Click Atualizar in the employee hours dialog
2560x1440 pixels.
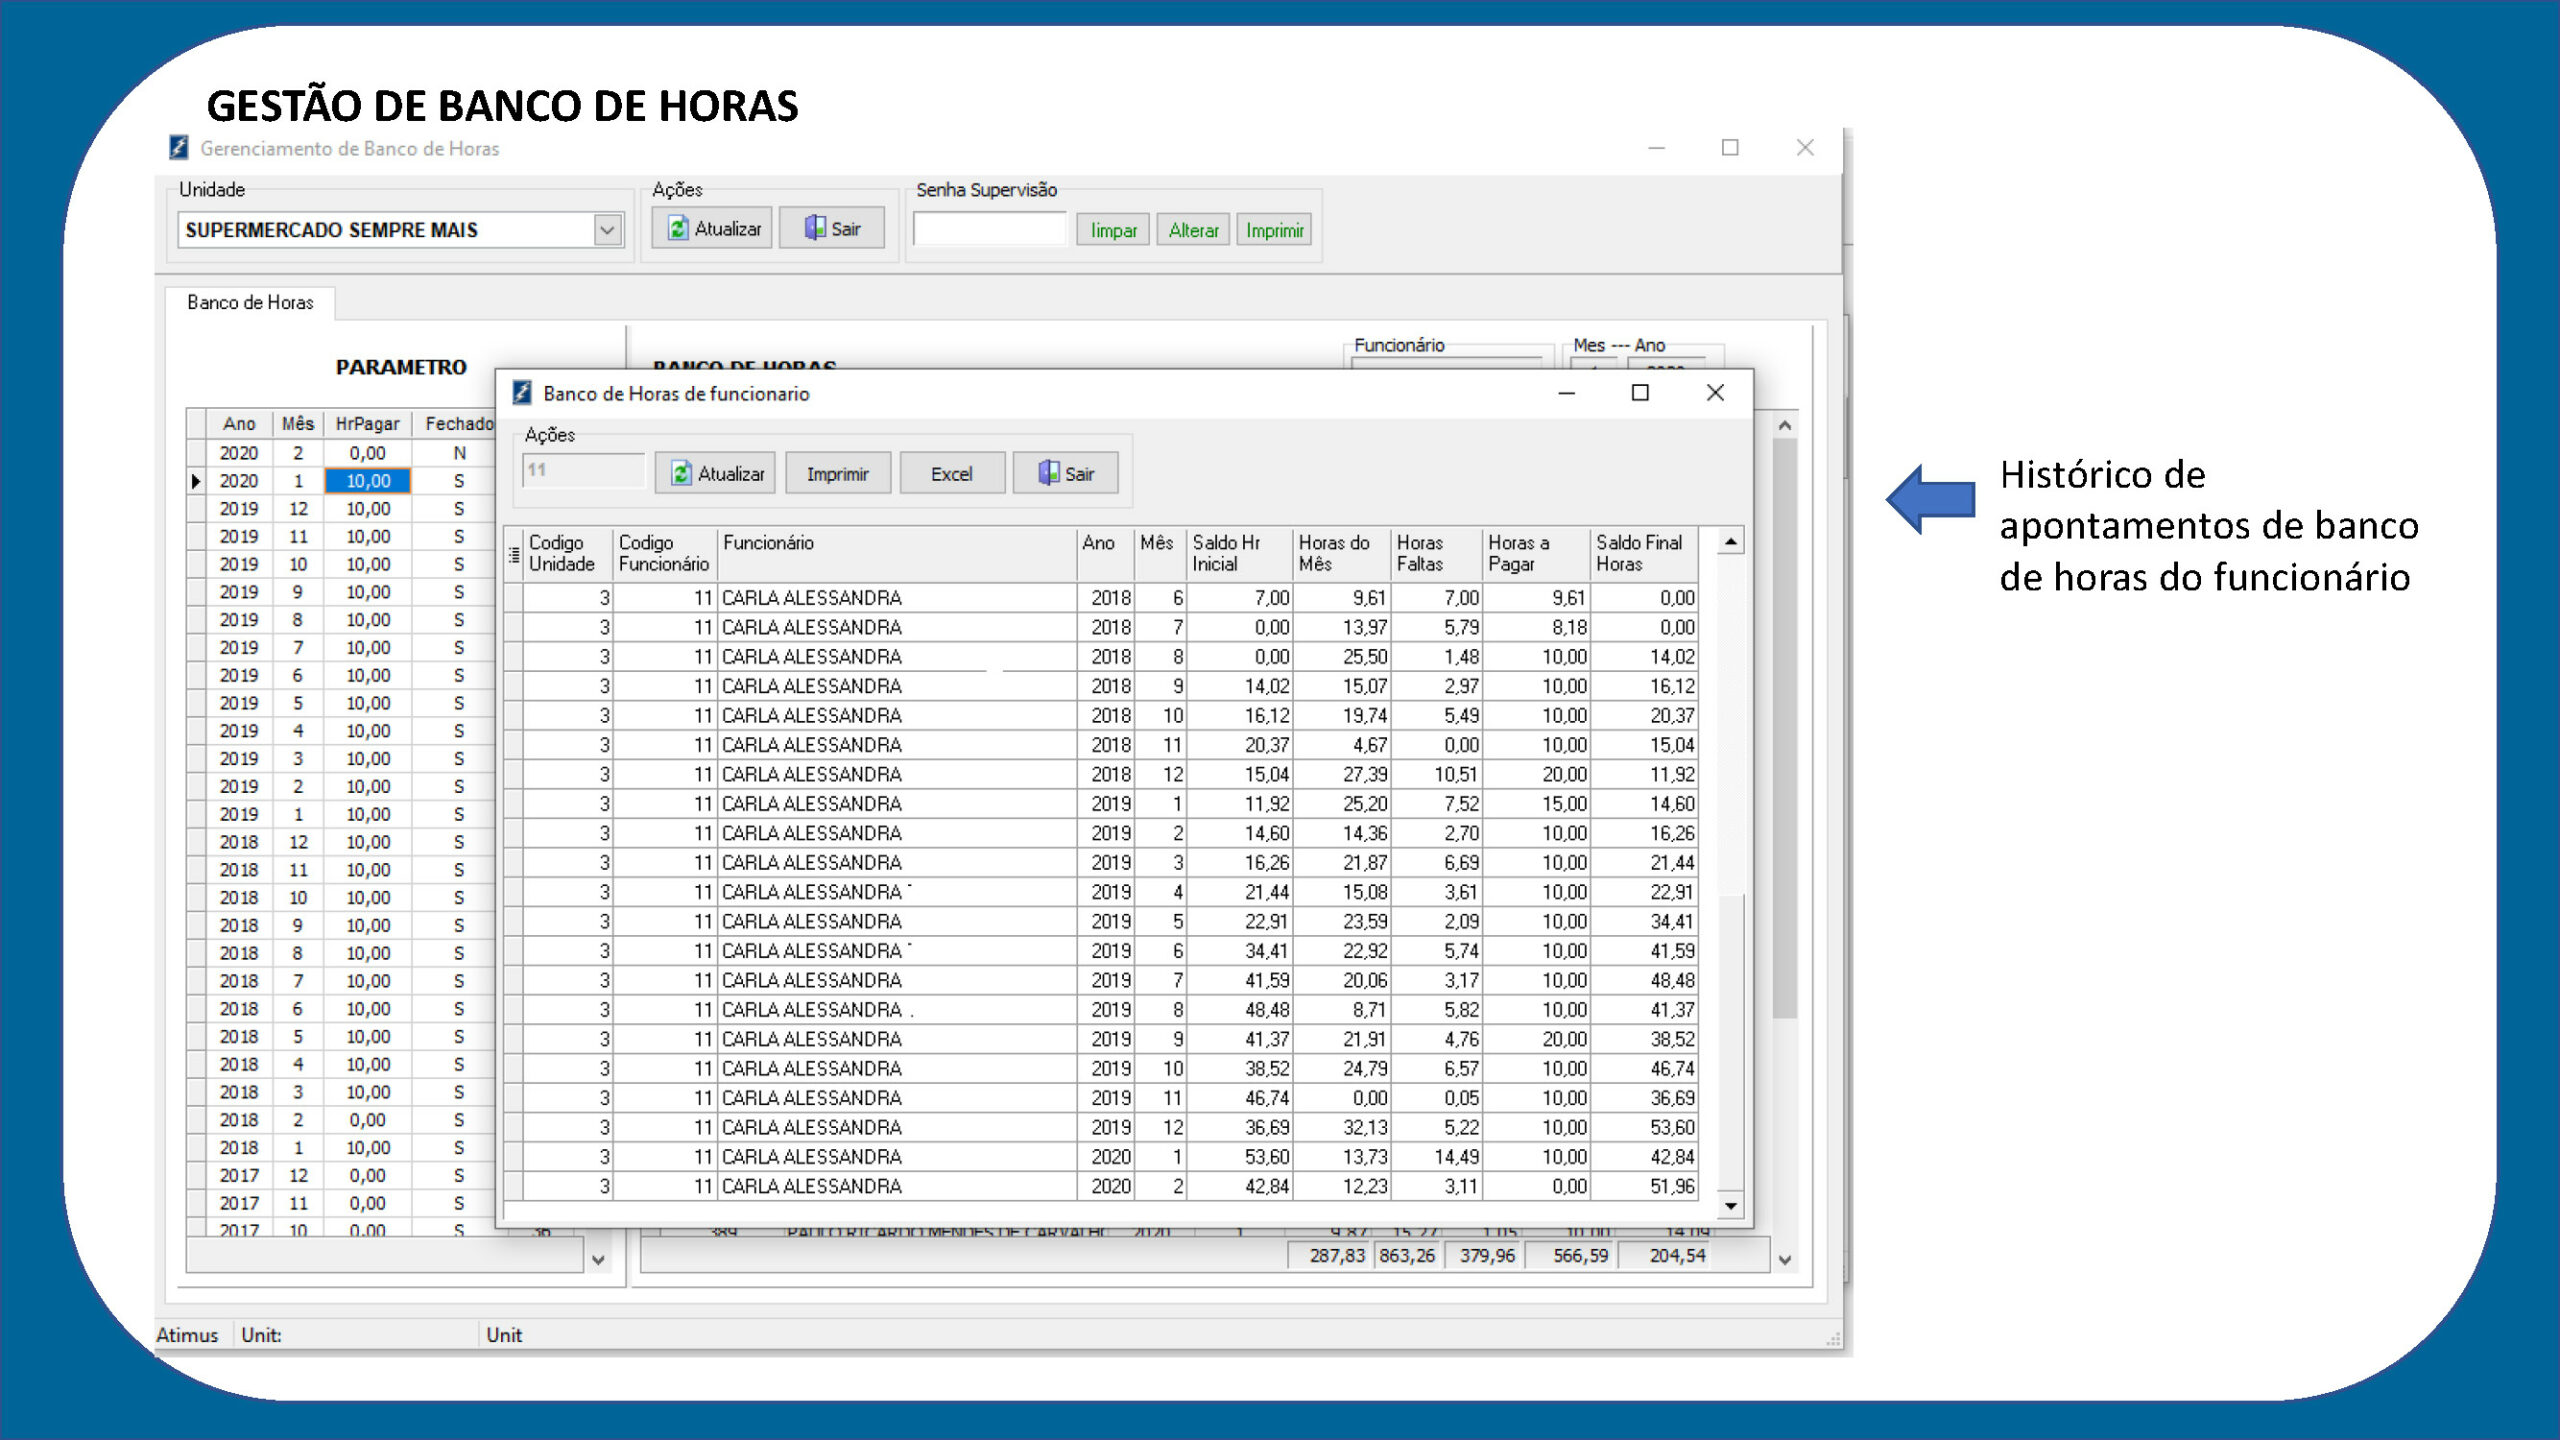718,474
